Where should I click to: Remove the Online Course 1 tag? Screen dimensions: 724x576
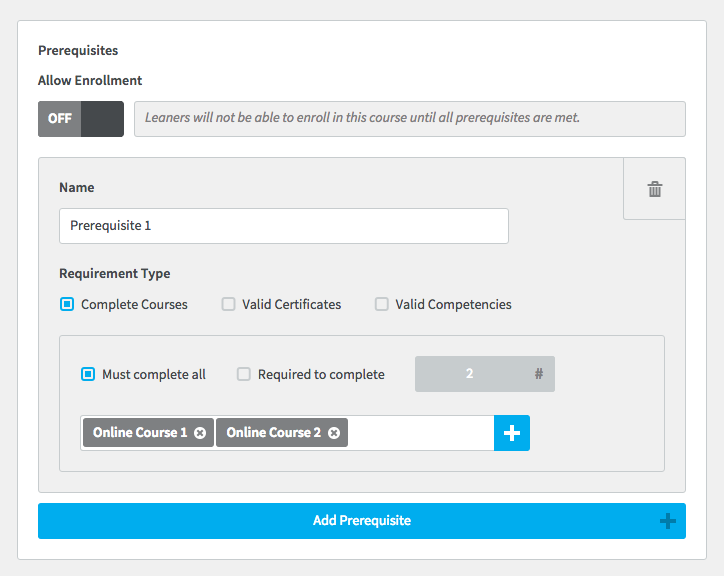(x=200, y=433)
